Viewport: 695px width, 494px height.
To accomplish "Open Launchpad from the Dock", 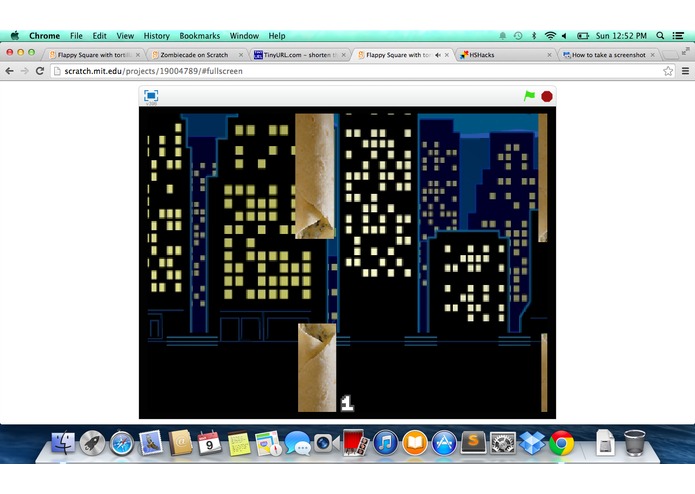I will 92,443.
